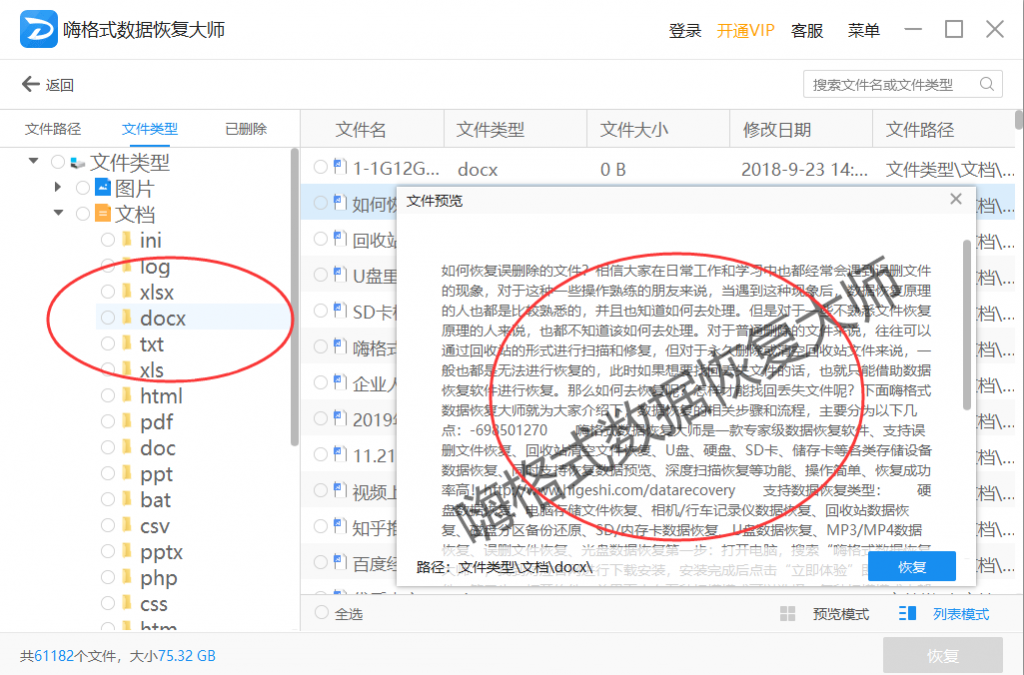Select radio button for 1-1G12G... file

coord(320,167)
